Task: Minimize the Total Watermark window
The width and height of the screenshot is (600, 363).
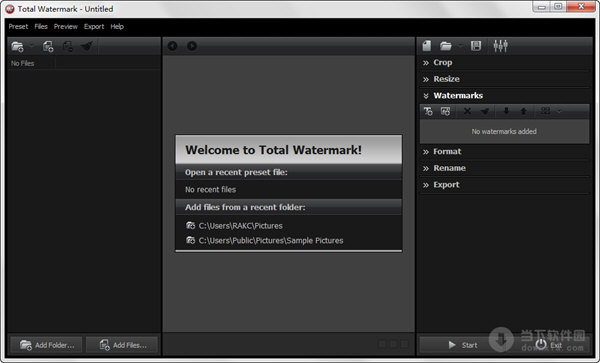Action: (542, 7)
